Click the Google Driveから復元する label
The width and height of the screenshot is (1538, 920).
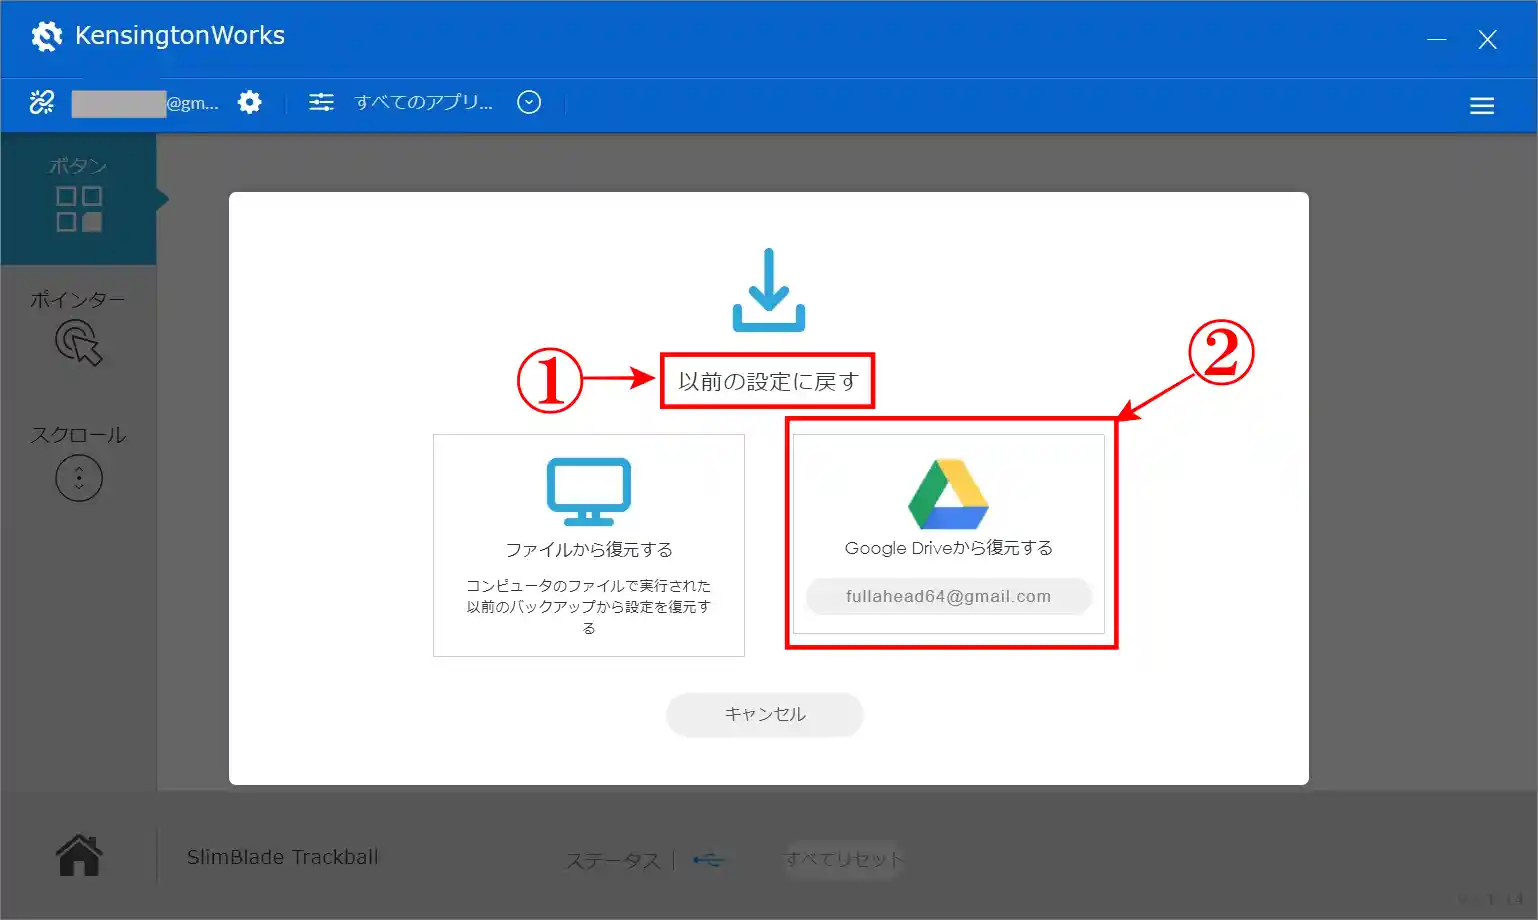(x=948, y=548)
